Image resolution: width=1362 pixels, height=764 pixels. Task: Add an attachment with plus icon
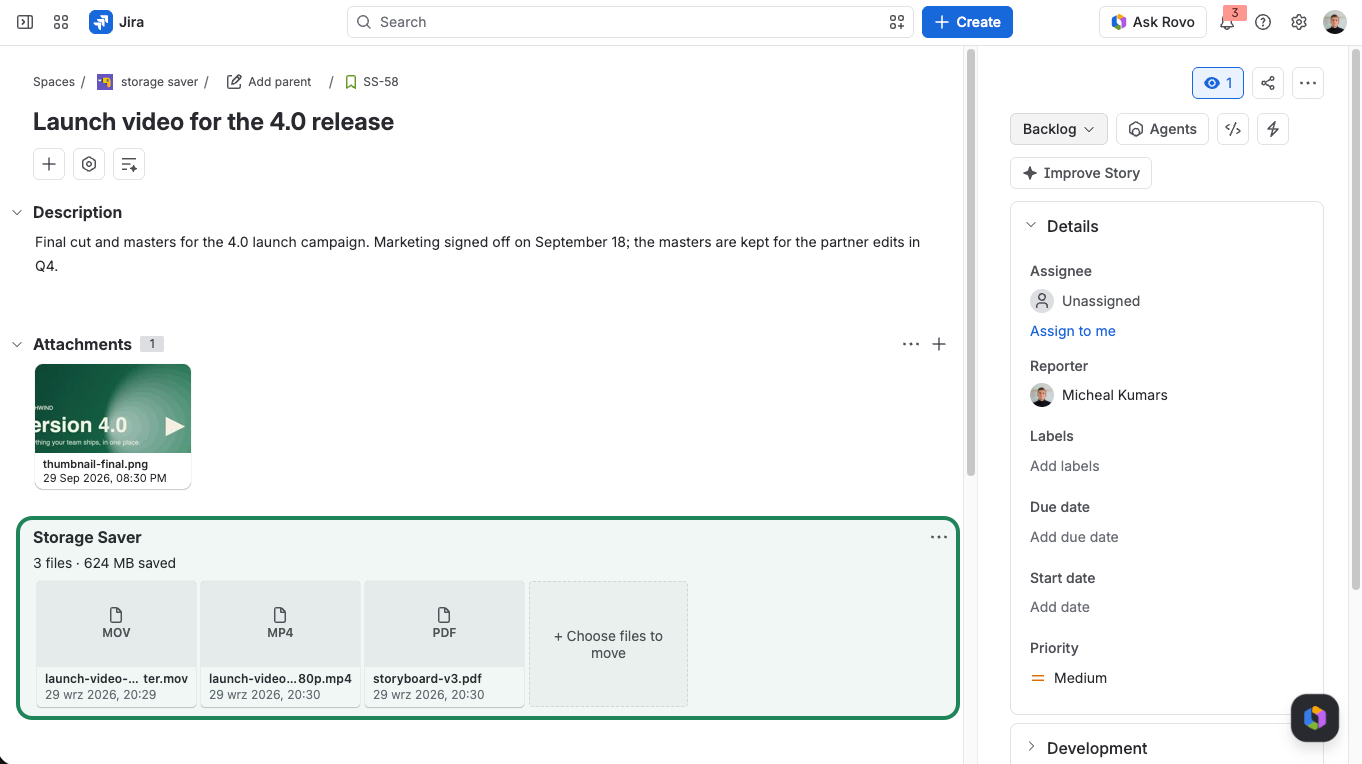pyautogui.click(x=939, y=344)
